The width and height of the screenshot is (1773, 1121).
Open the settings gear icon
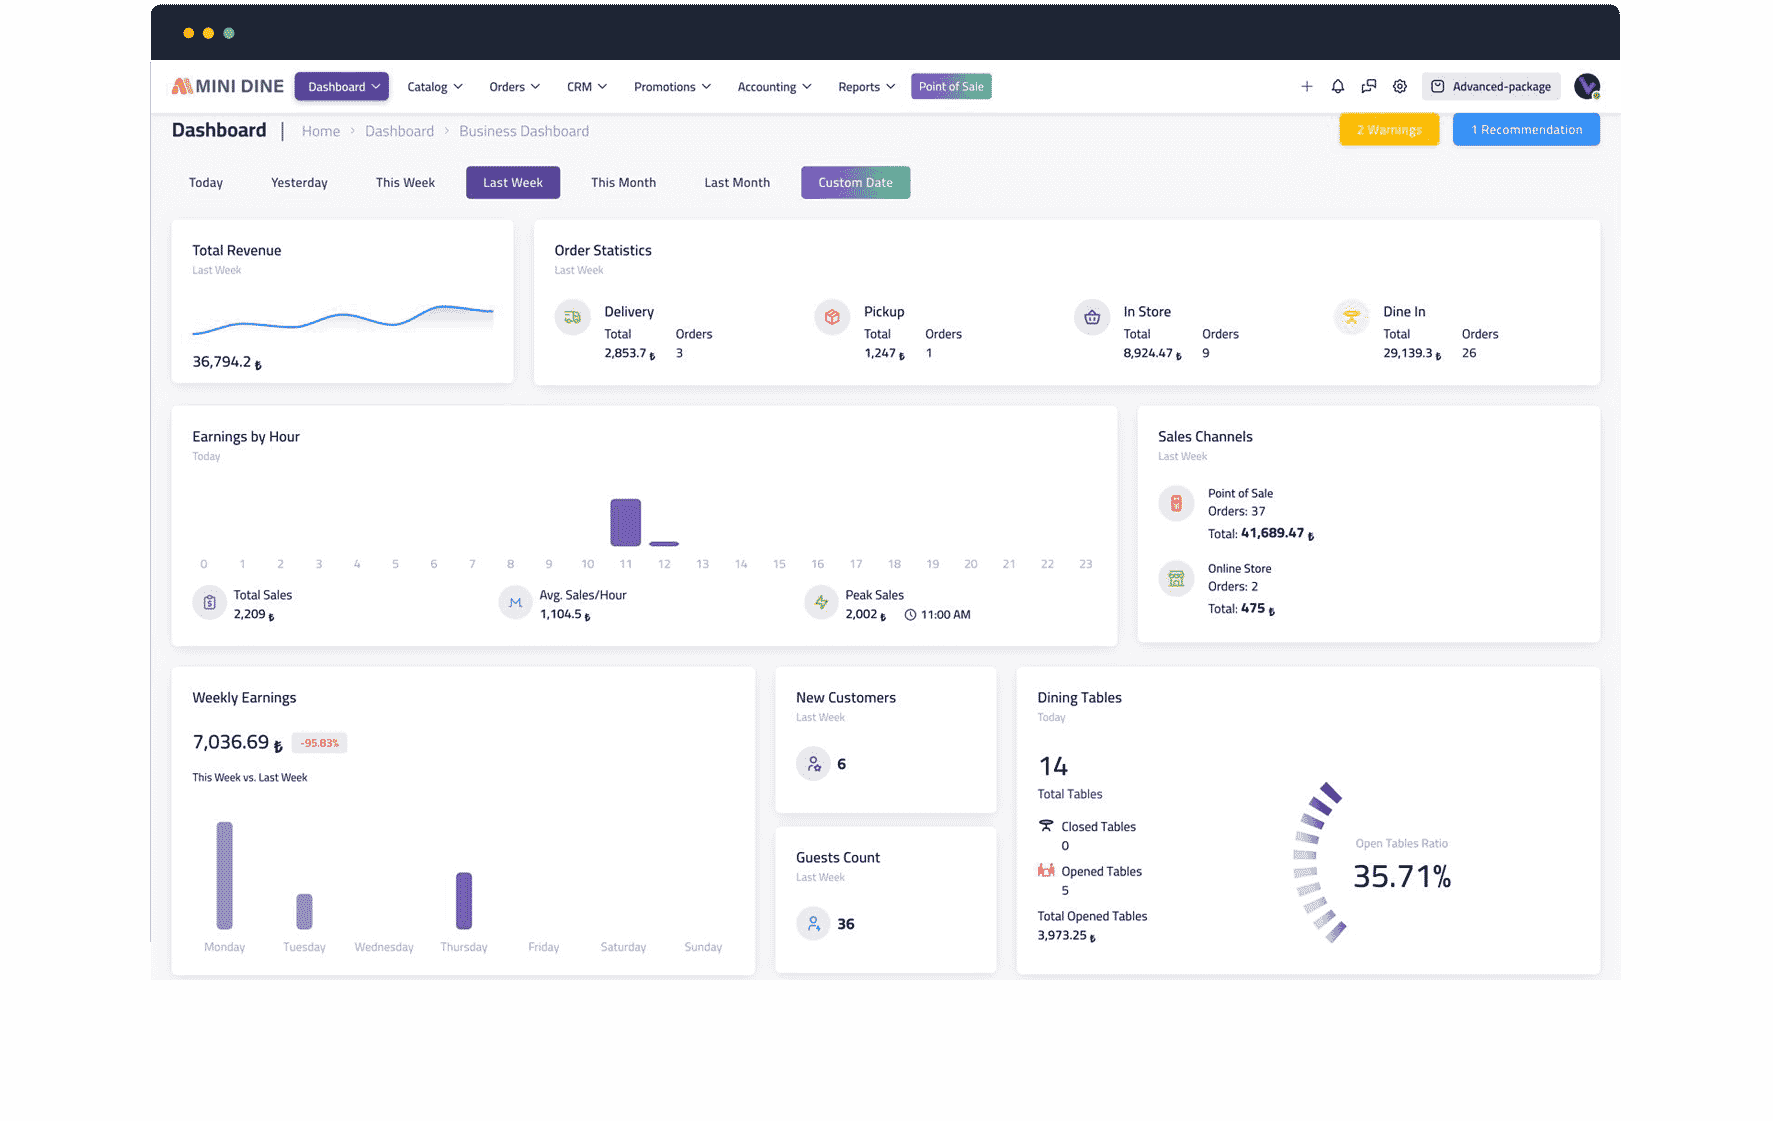tap(1400, 87)
